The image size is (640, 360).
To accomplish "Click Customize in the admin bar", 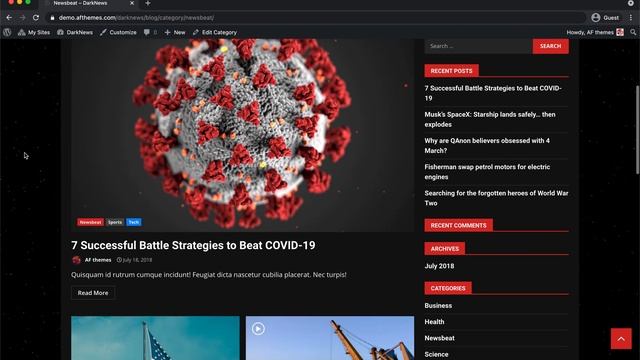I will [118, 32].
